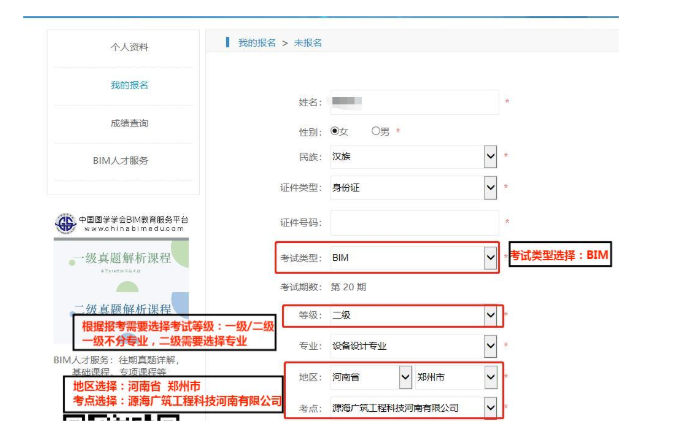
Task: Click the 未报名 breadcrumb link
Action: click(x=308, y=43)
